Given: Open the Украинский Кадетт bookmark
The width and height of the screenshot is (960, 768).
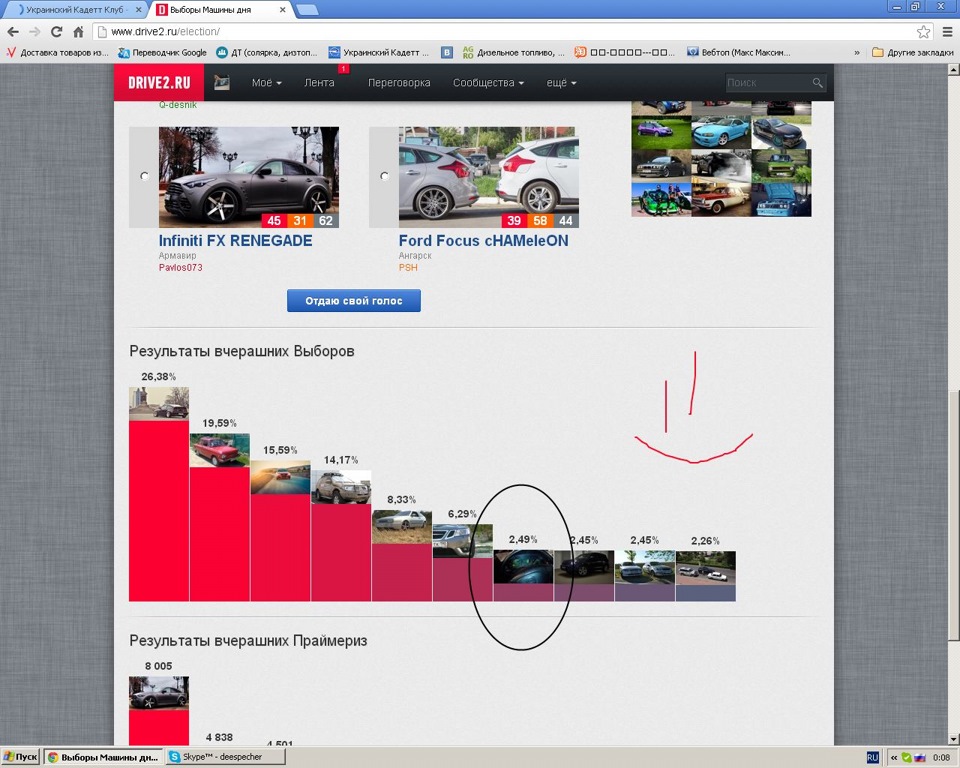Looking at the screenshot, I should pos(379,53).
